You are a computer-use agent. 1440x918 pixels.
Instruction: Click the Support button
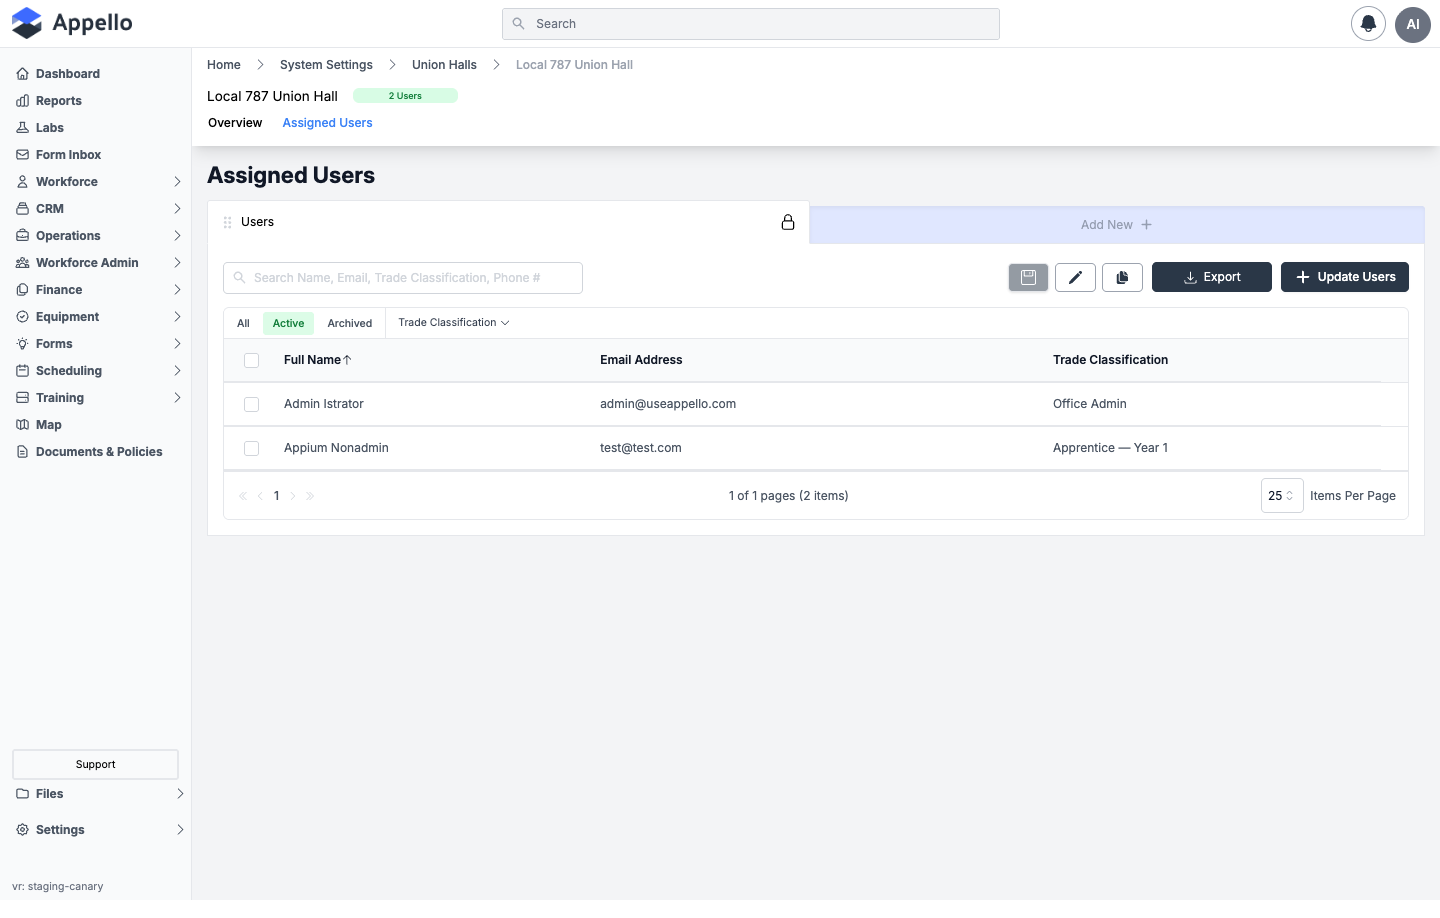[96, 764]
